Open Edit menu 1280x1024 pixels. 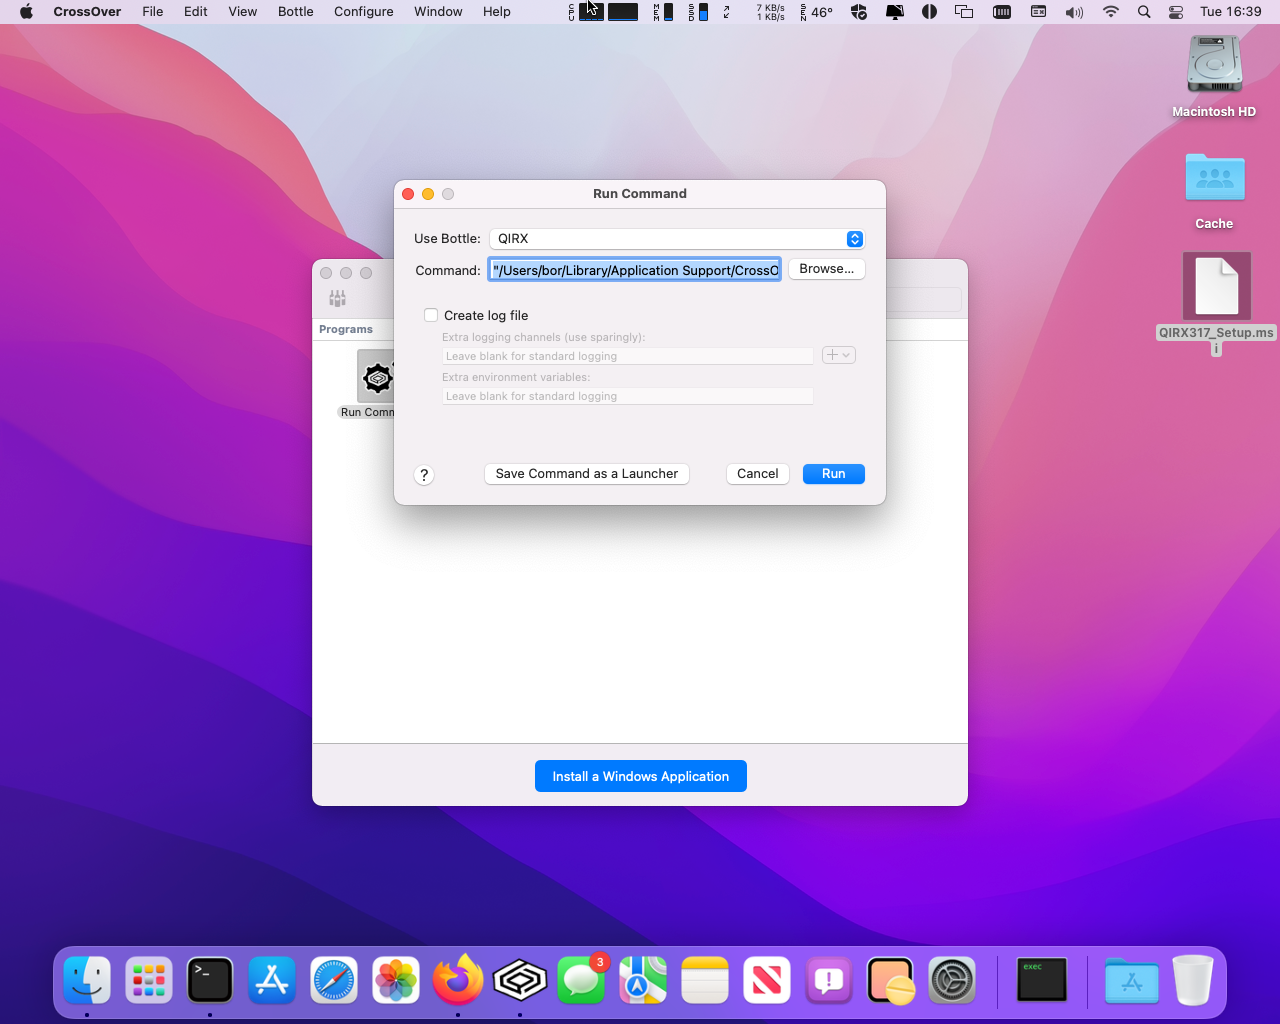point(196,12)
